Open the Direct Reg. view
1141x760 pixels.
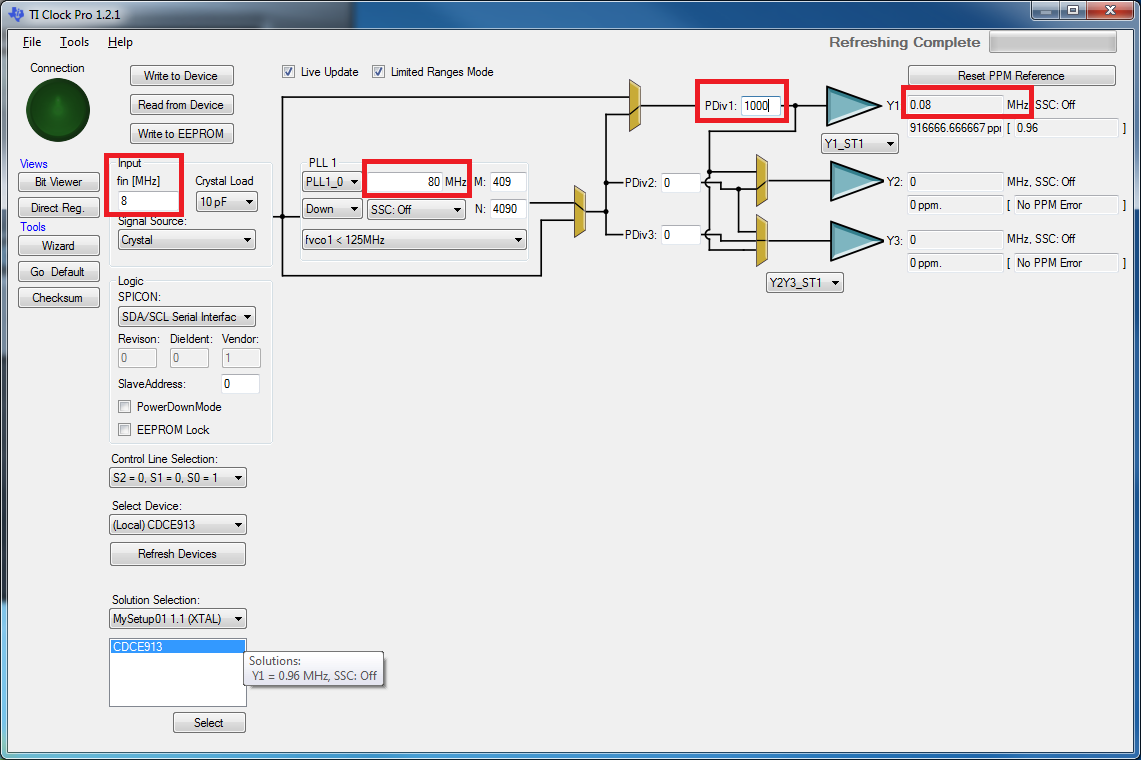[x=59, y=207]
